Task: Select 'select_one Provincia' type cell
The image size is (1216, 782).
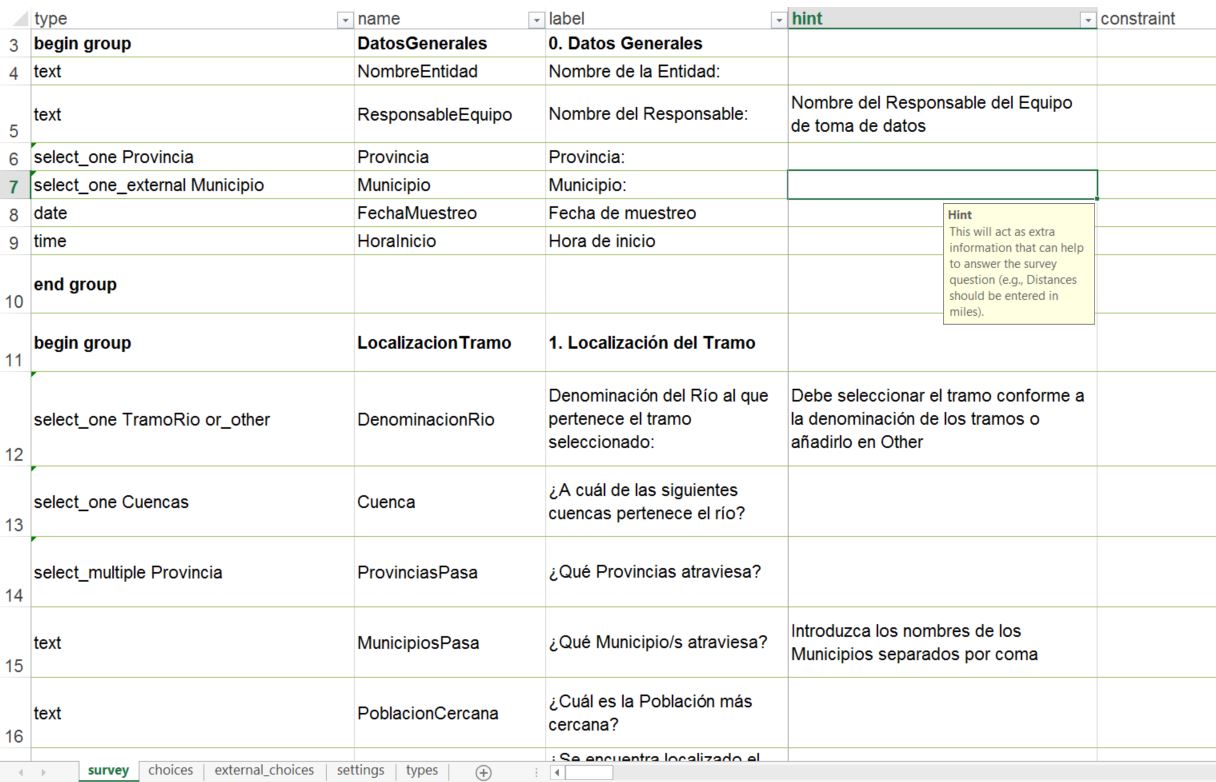Action: 192,157
